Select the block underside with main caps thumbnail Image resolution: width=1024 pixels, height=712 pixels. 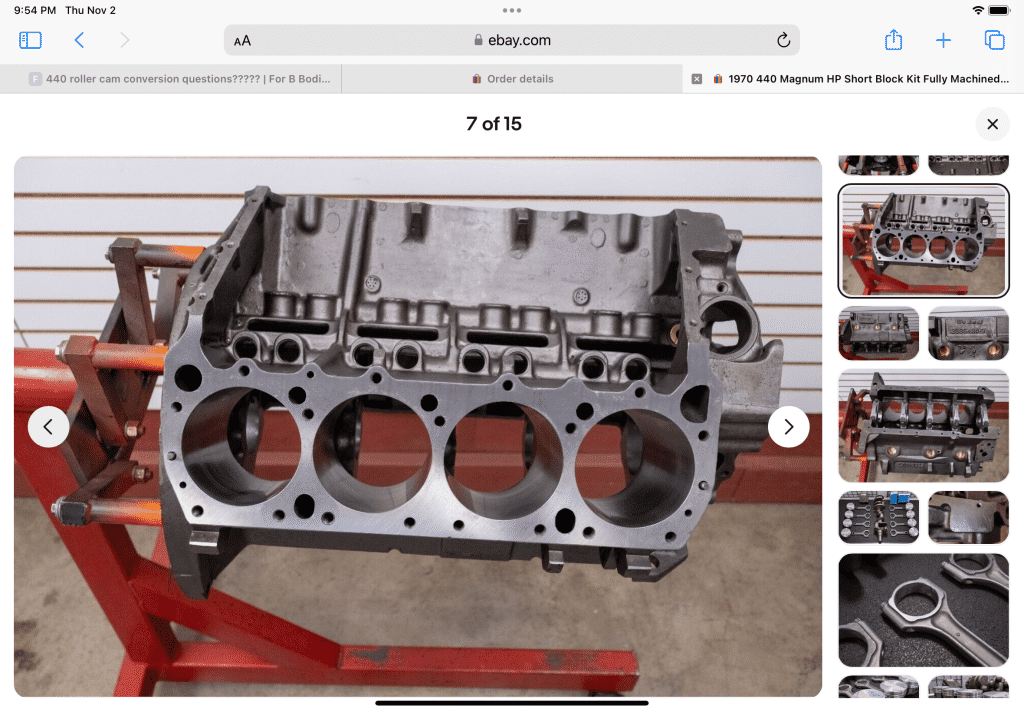tap(923, 425)
